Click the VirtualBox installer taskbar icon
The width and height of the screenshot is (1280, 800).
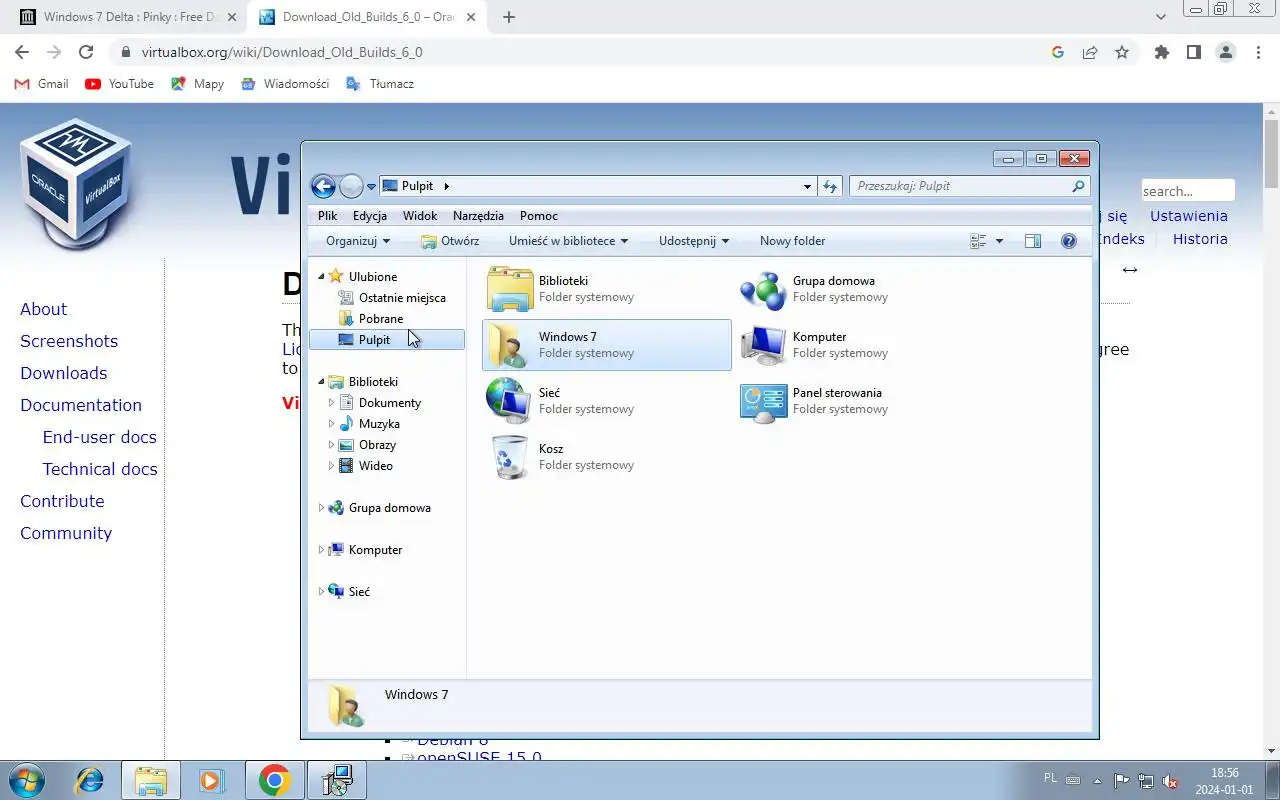point(337,780)
